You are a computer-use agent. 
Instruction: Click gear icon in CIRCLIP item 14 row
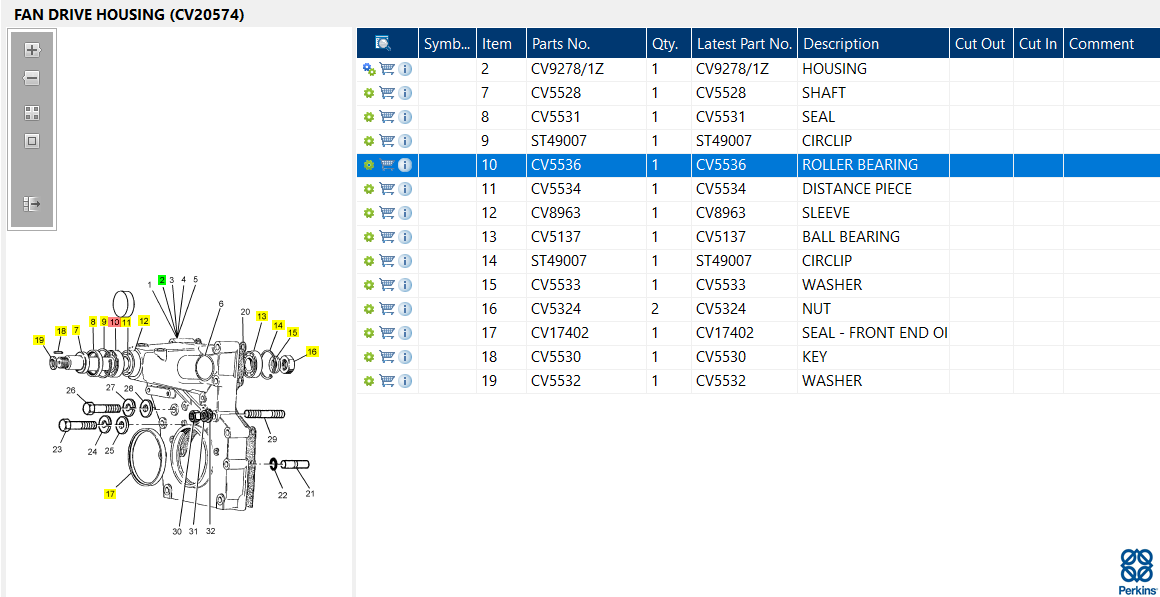tap(368, 260)
